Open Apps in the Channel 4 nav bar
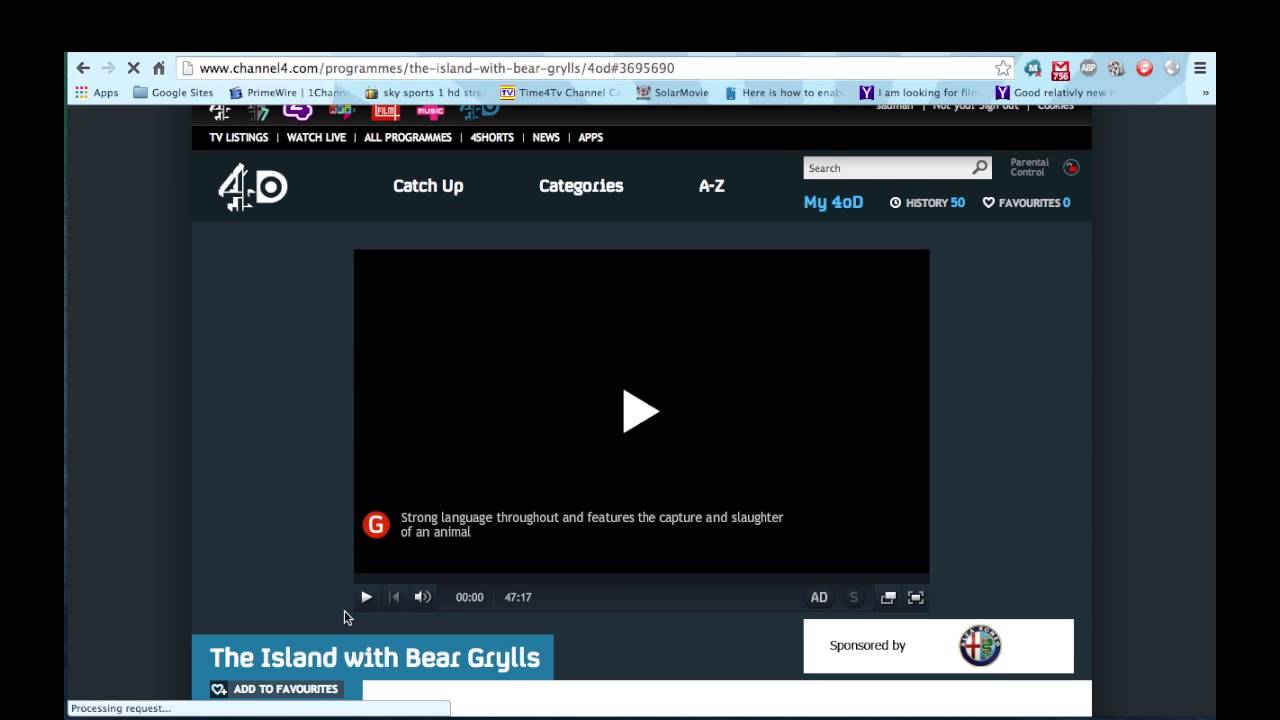The width and height of the screenshot is (1280, 720). 590,137
